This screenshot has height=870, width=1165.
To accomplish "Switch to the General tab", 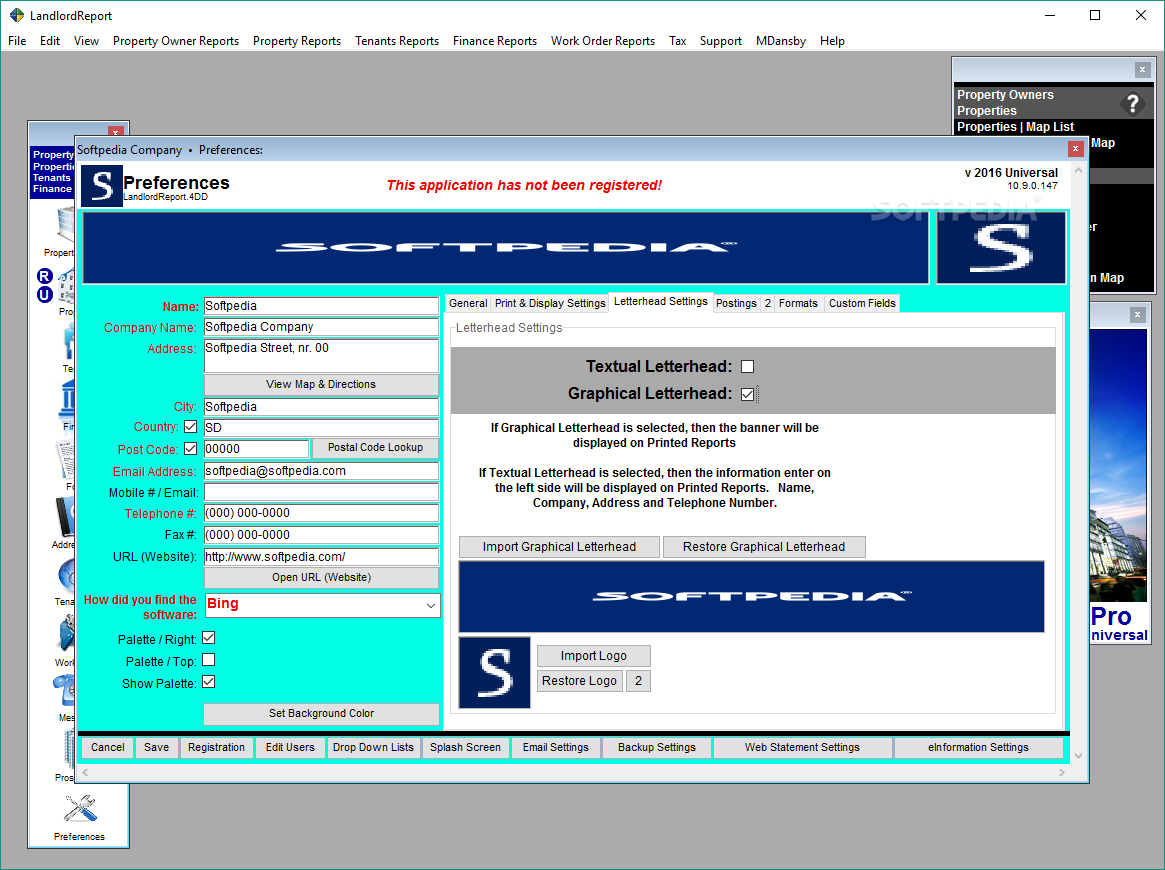I will click(468, 303).
